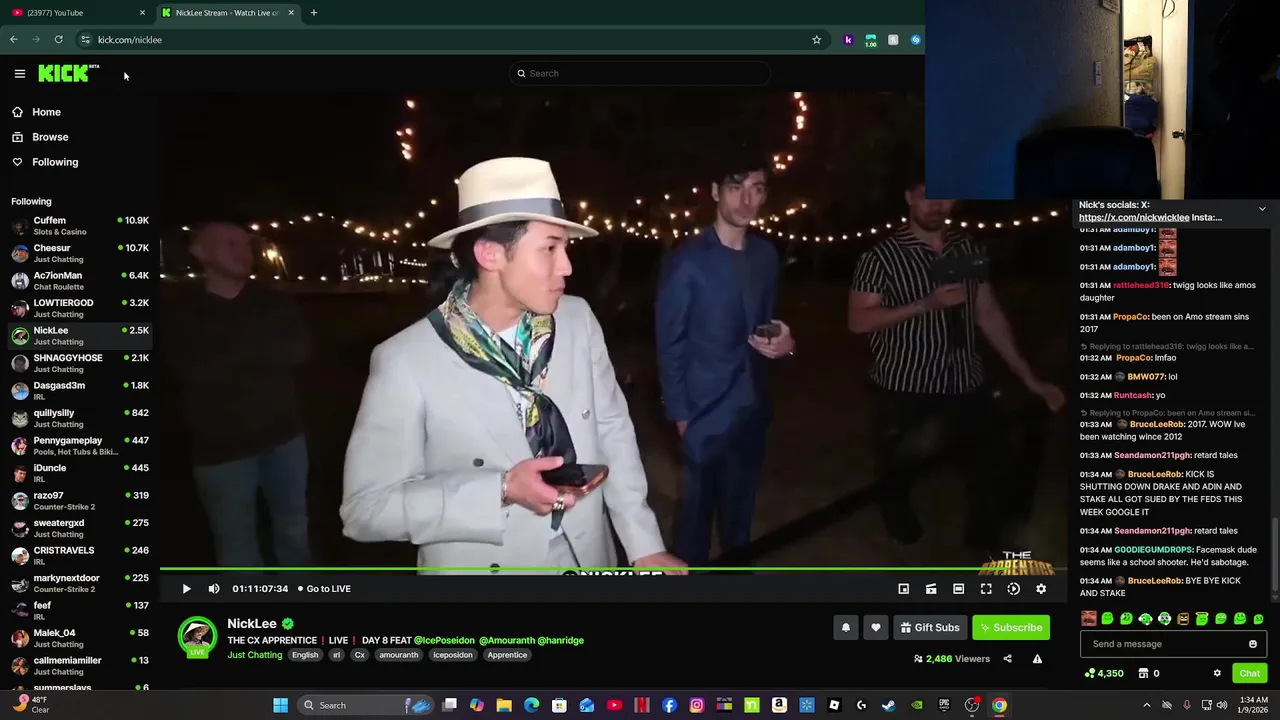The image size is (1280, 720).
Task: Select the amouranth tag
Action: point(398,655)
